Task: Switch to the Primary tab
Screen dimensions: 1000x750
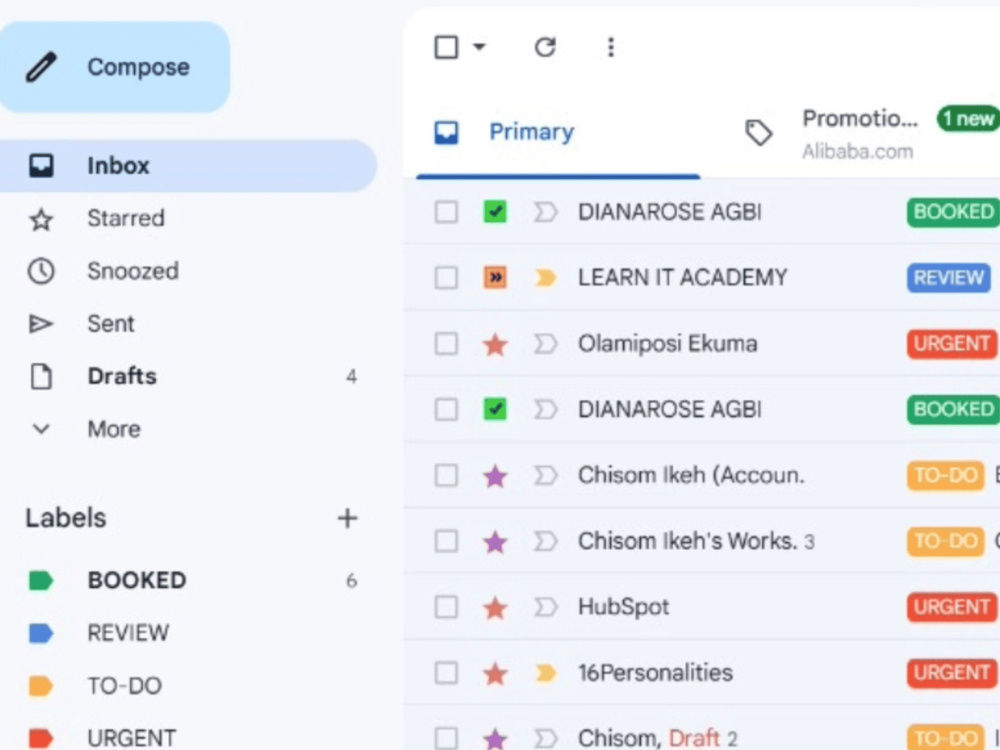Action: (x=558, y=133)
